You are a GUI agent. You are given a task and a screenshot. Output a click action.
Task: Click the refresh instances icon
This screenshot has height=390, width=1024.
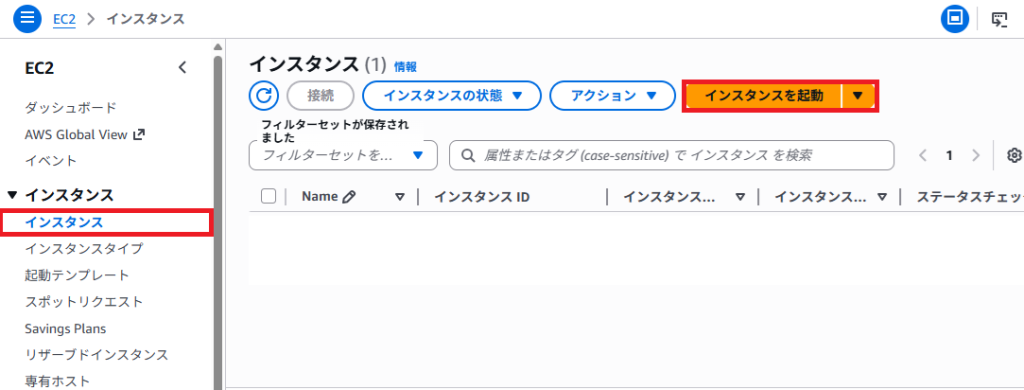264,96
